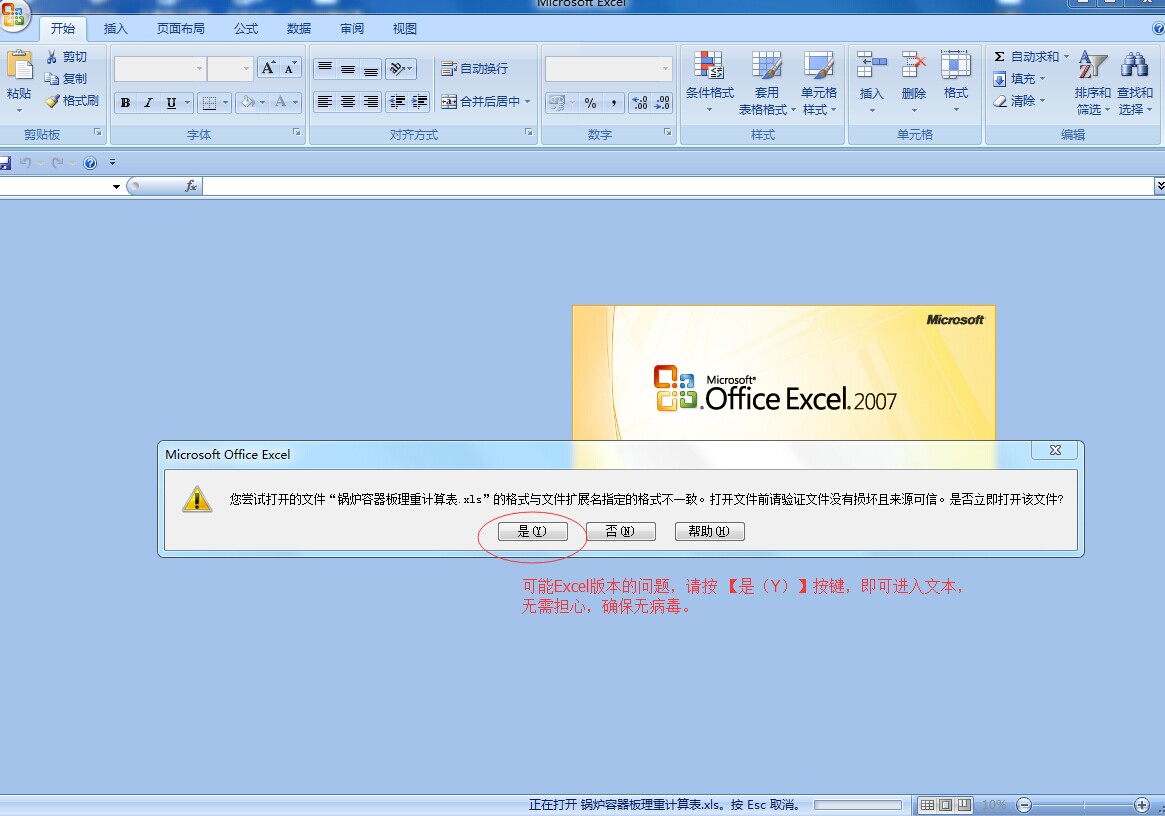
Task: Toggle bold formatting
Action: (x=125, y=103)
